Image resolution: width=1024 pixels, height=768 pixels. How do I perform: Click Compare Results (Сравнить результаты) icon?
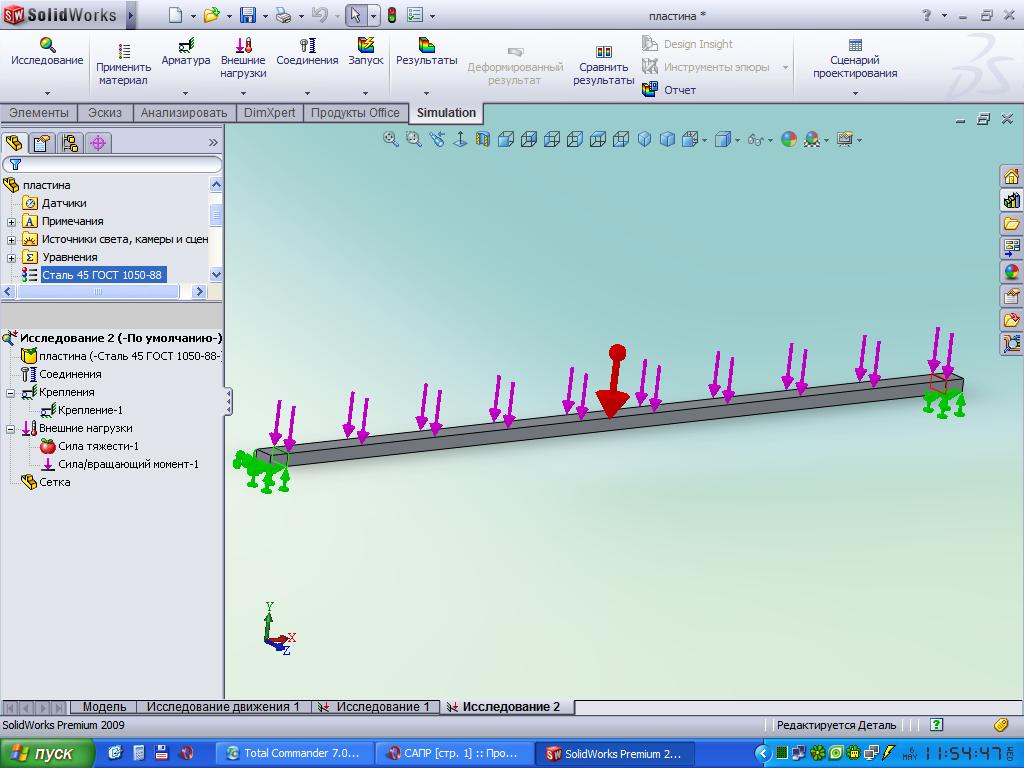click(x=603, y=52)
